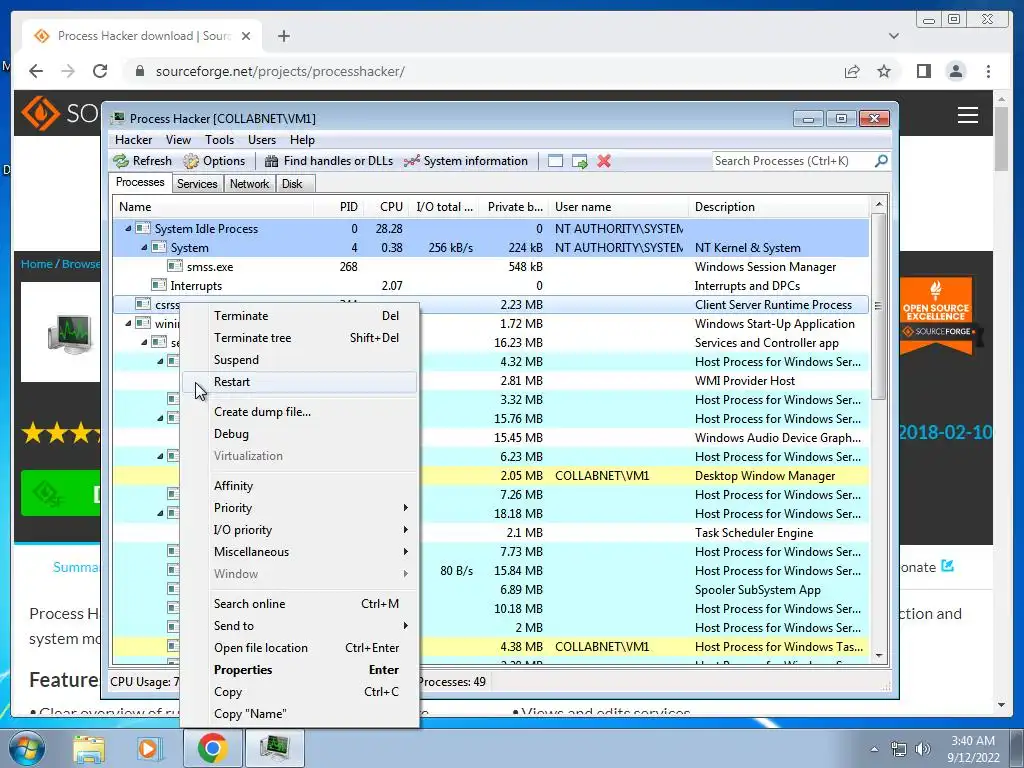Open Properties from context menu
The width and height of the screenshot is (1024, 768).
299,670
